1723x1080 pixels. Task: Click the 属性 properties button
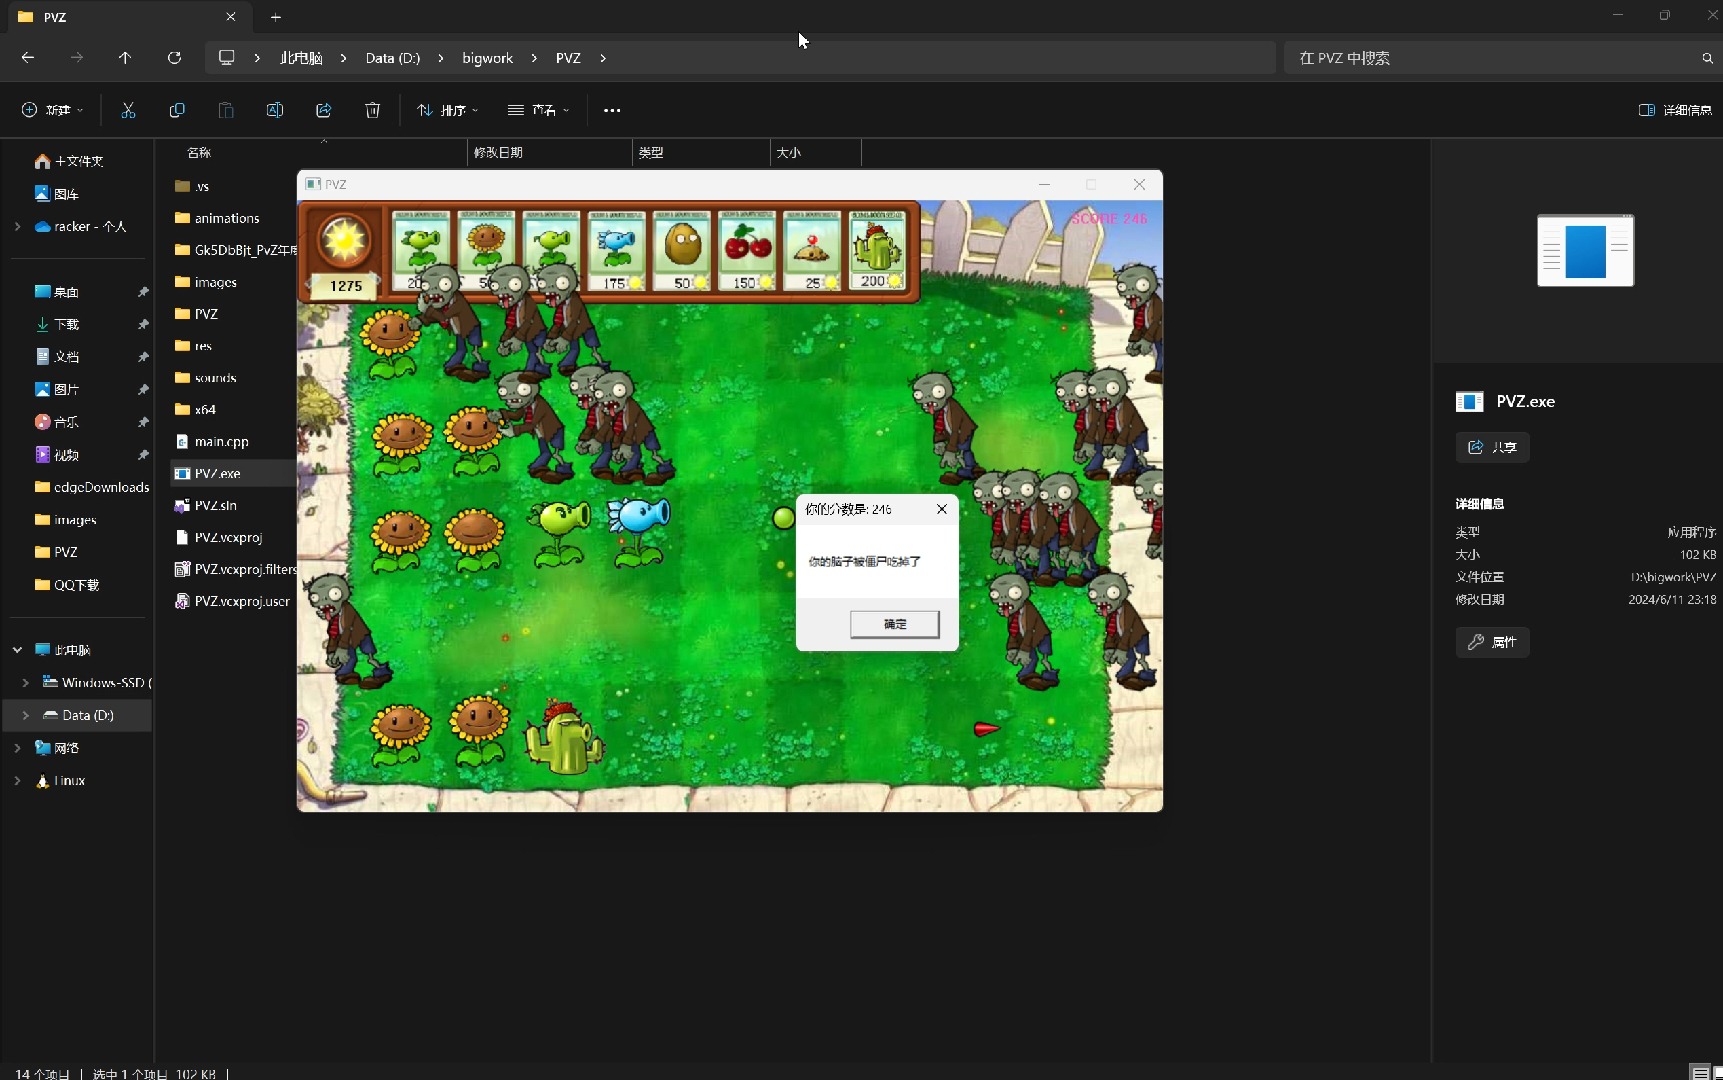coord(1493,642)
